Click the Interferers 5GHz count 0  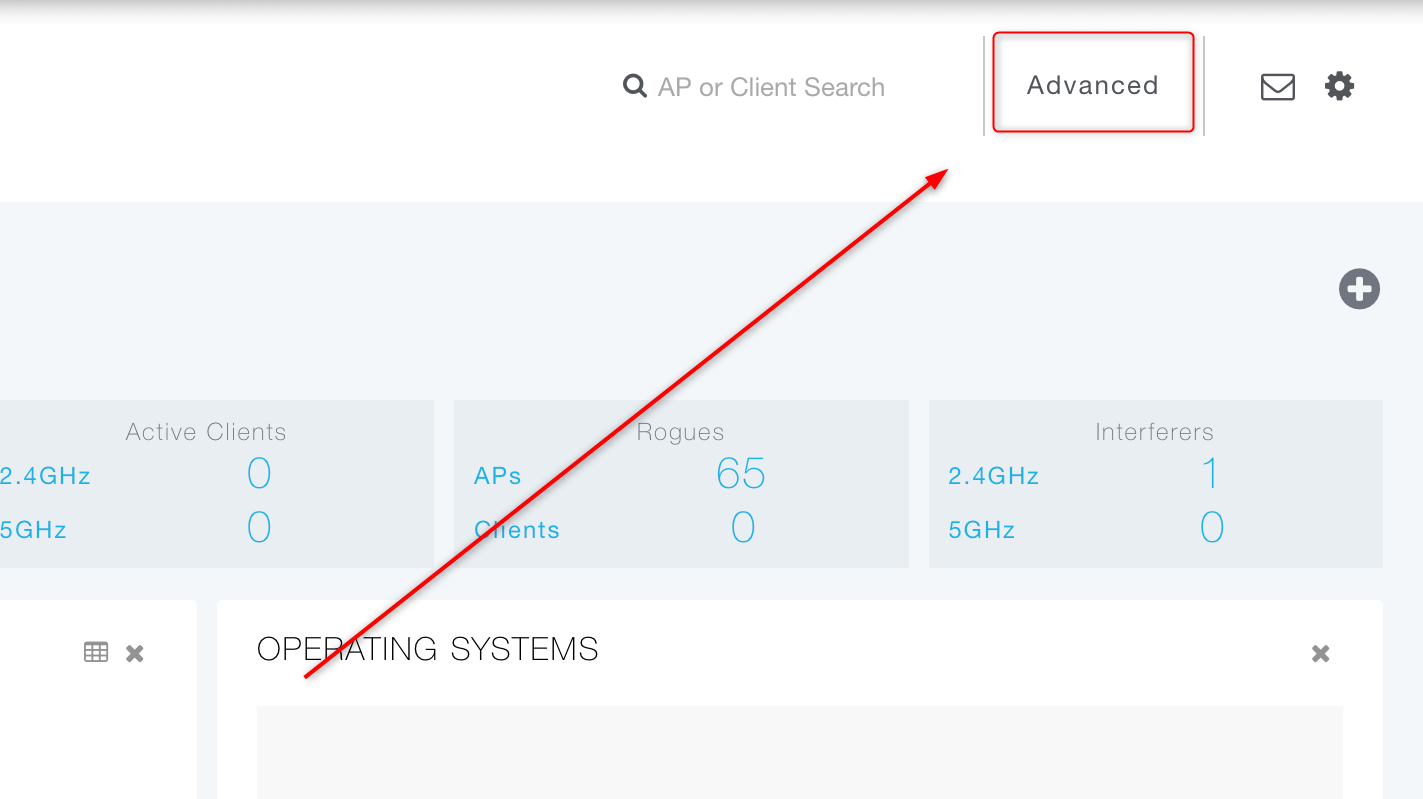pyautogui.click(x=1211, y=528)
